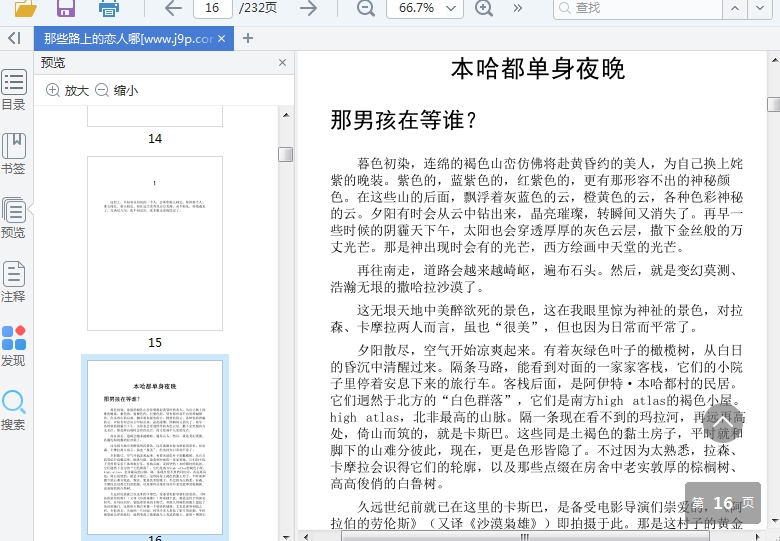Open the 注释 annotations panel

tap(14, 282)
